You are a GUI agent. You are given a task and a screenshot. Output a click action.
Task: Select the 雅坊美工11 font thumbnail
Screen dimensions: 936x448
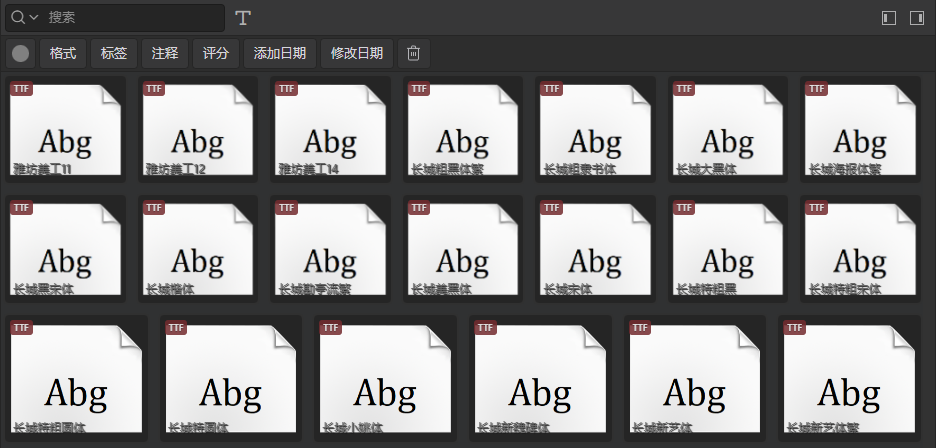pos(66,129)
